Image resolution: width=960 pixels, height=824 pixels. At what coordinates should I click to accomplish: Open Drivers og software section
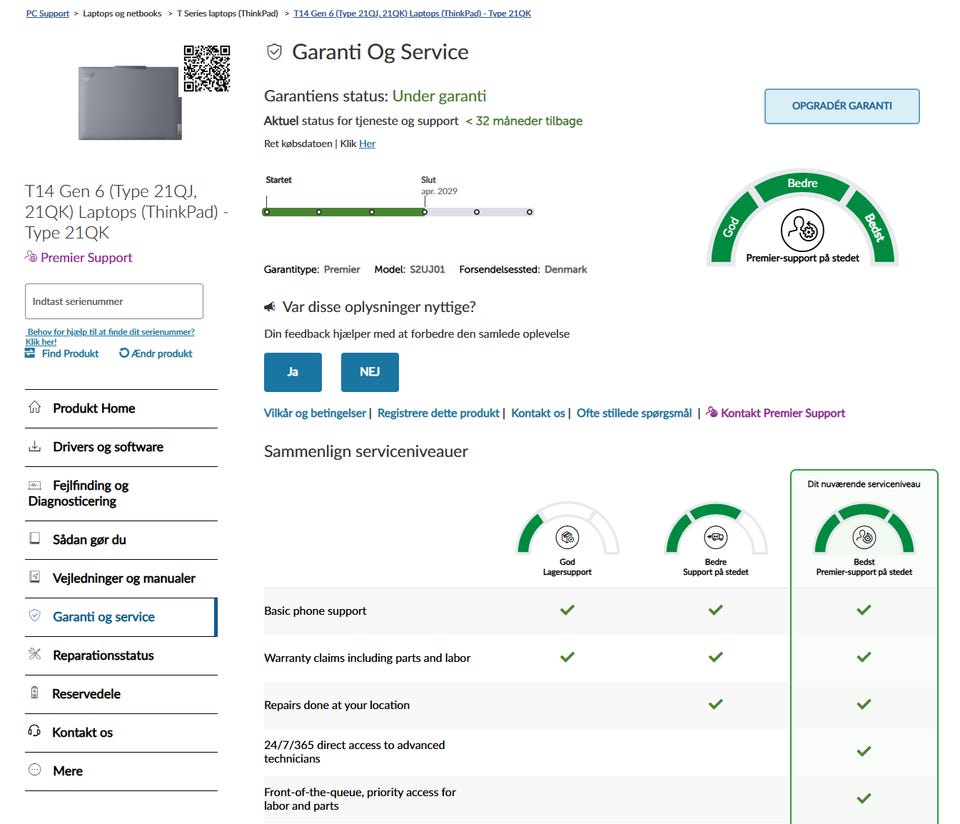click(x=121, y=447)
